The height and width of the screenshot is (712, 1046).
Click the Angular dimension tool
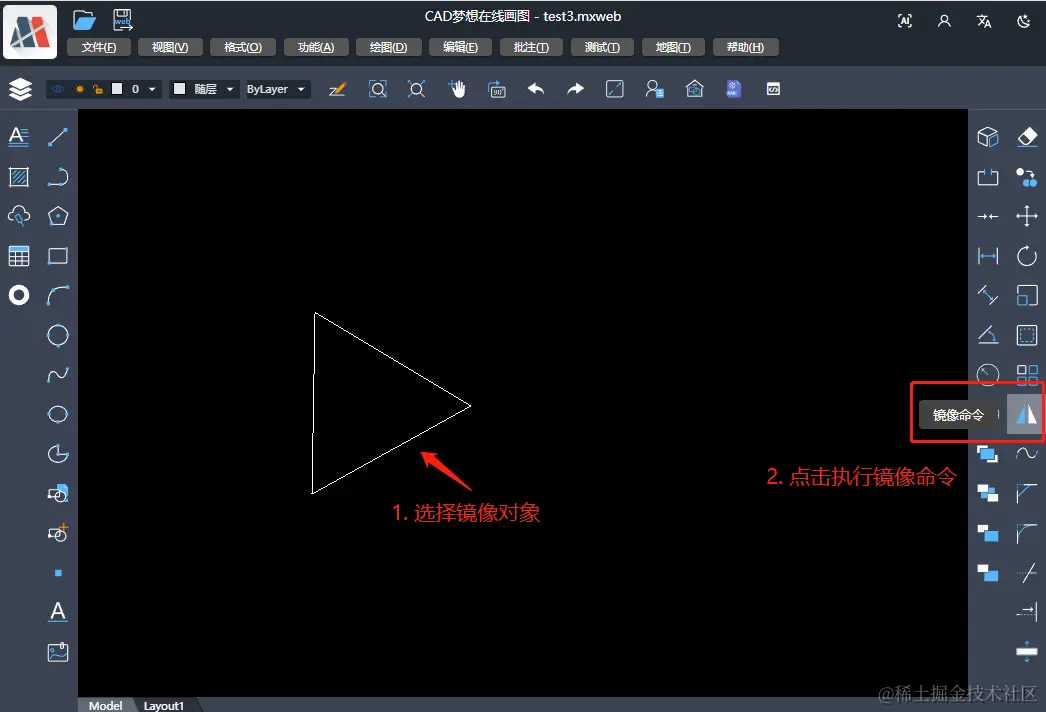click(x=988, y=335)
